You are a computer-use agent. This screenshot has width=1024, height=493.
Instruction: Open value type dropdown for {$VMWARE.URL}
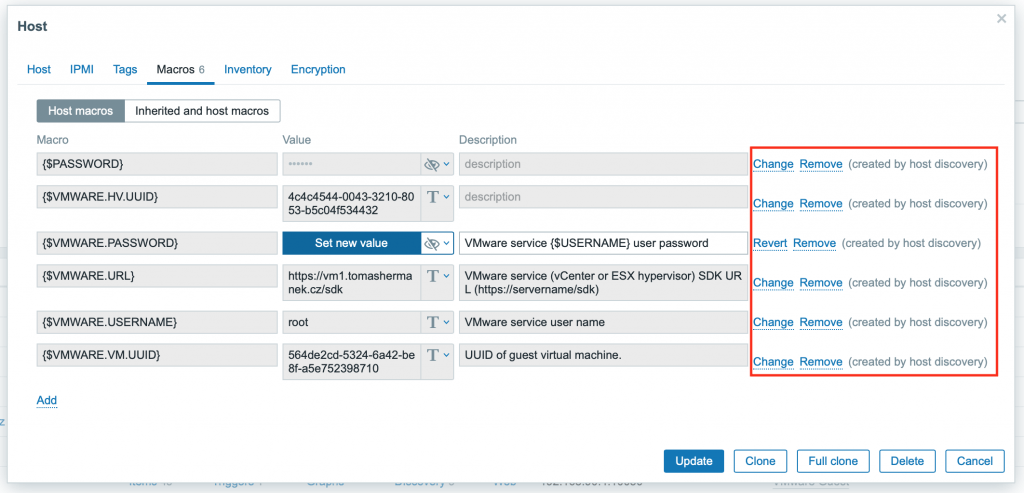pyautogui.click(x=437, y=276)
